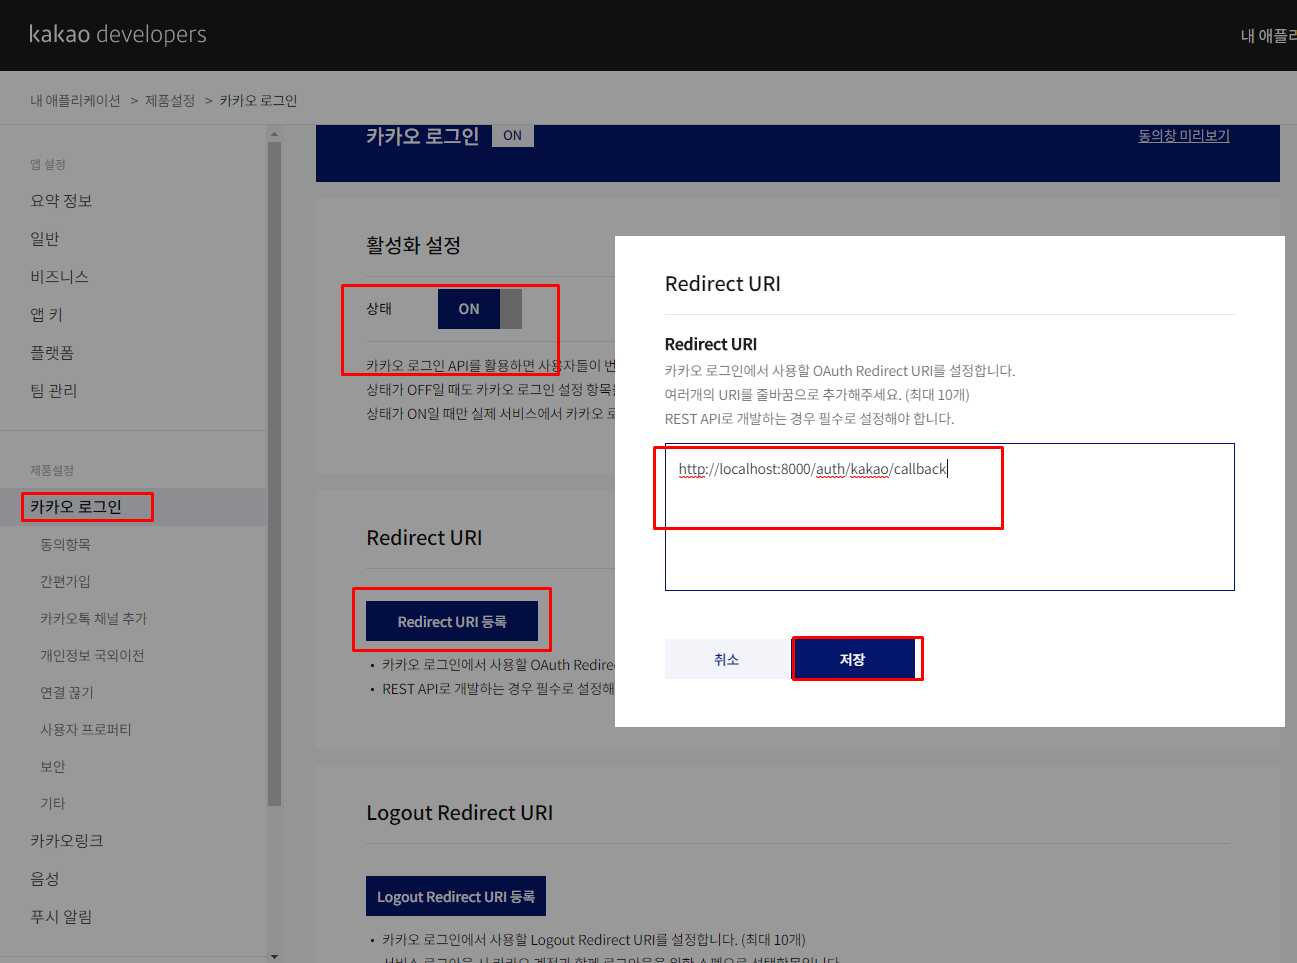The height and width of the screenshot is (963, 1297).
Task: Click the sidebar scrollbar up arrow
Action: point(274,133)
